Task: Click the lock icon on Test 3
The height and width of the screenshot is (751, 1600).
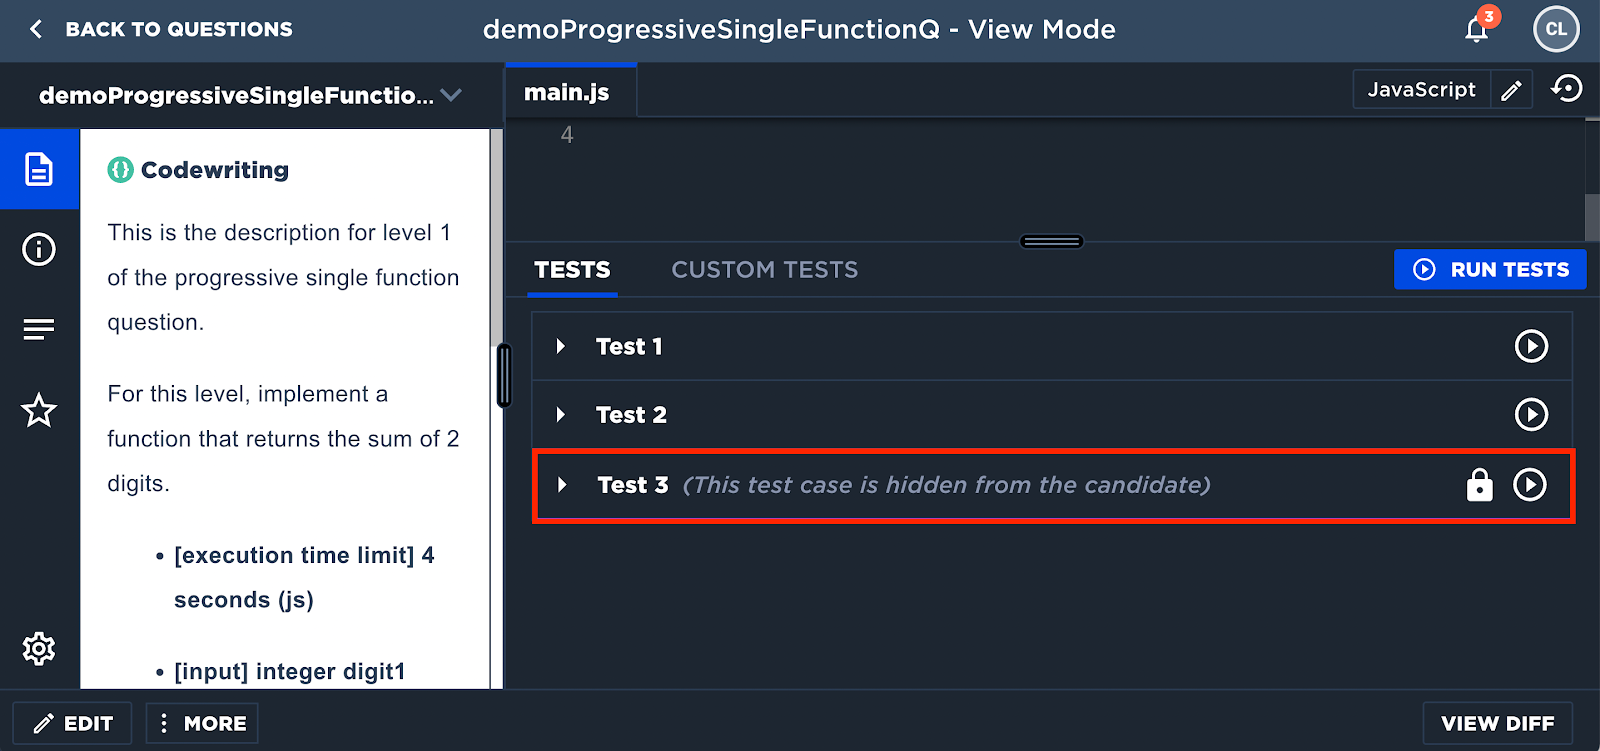Action: click(x=1479, y=485)
